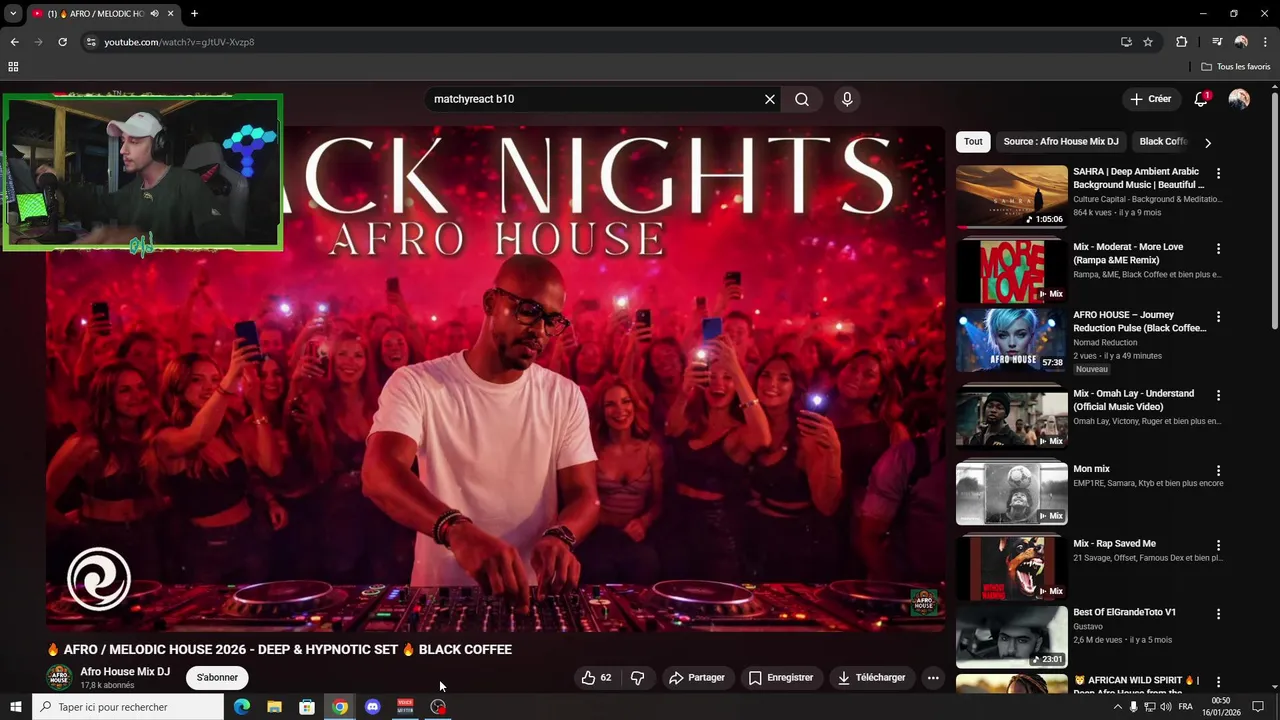1280x720 pixels.
Task: Open the Windows notification center icon
Action: point(1258,707)
